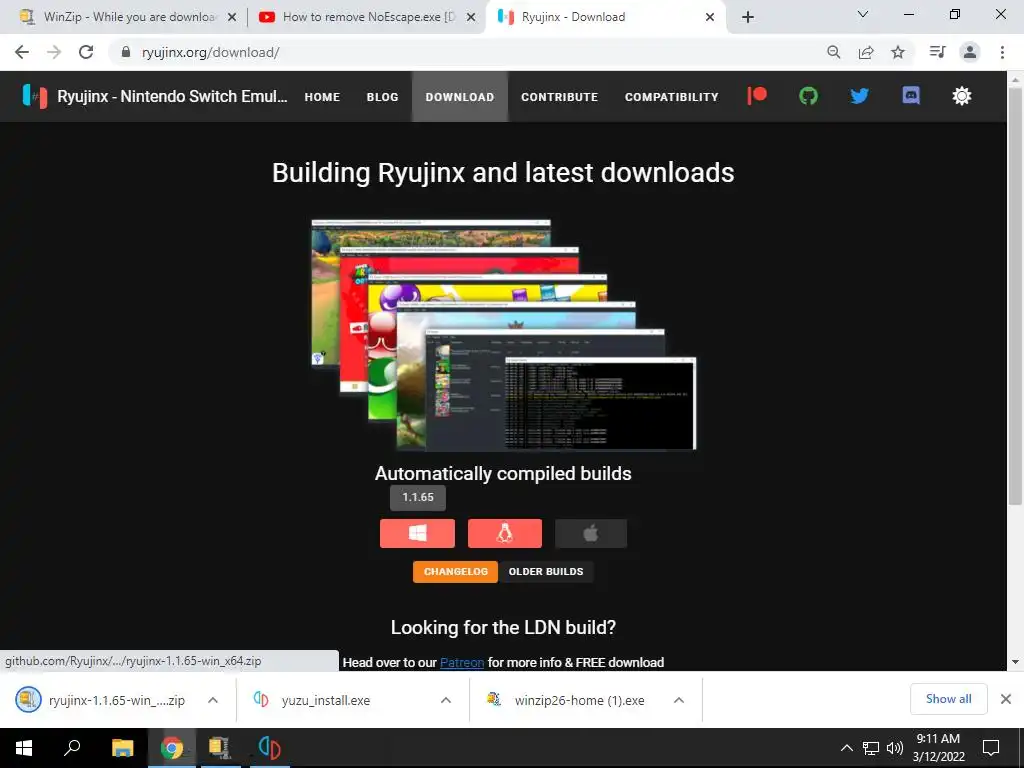This screenshot has height=768, width=1024.
Task: Open File Explorer from taskbar
Action: click(x=122, y=748)
